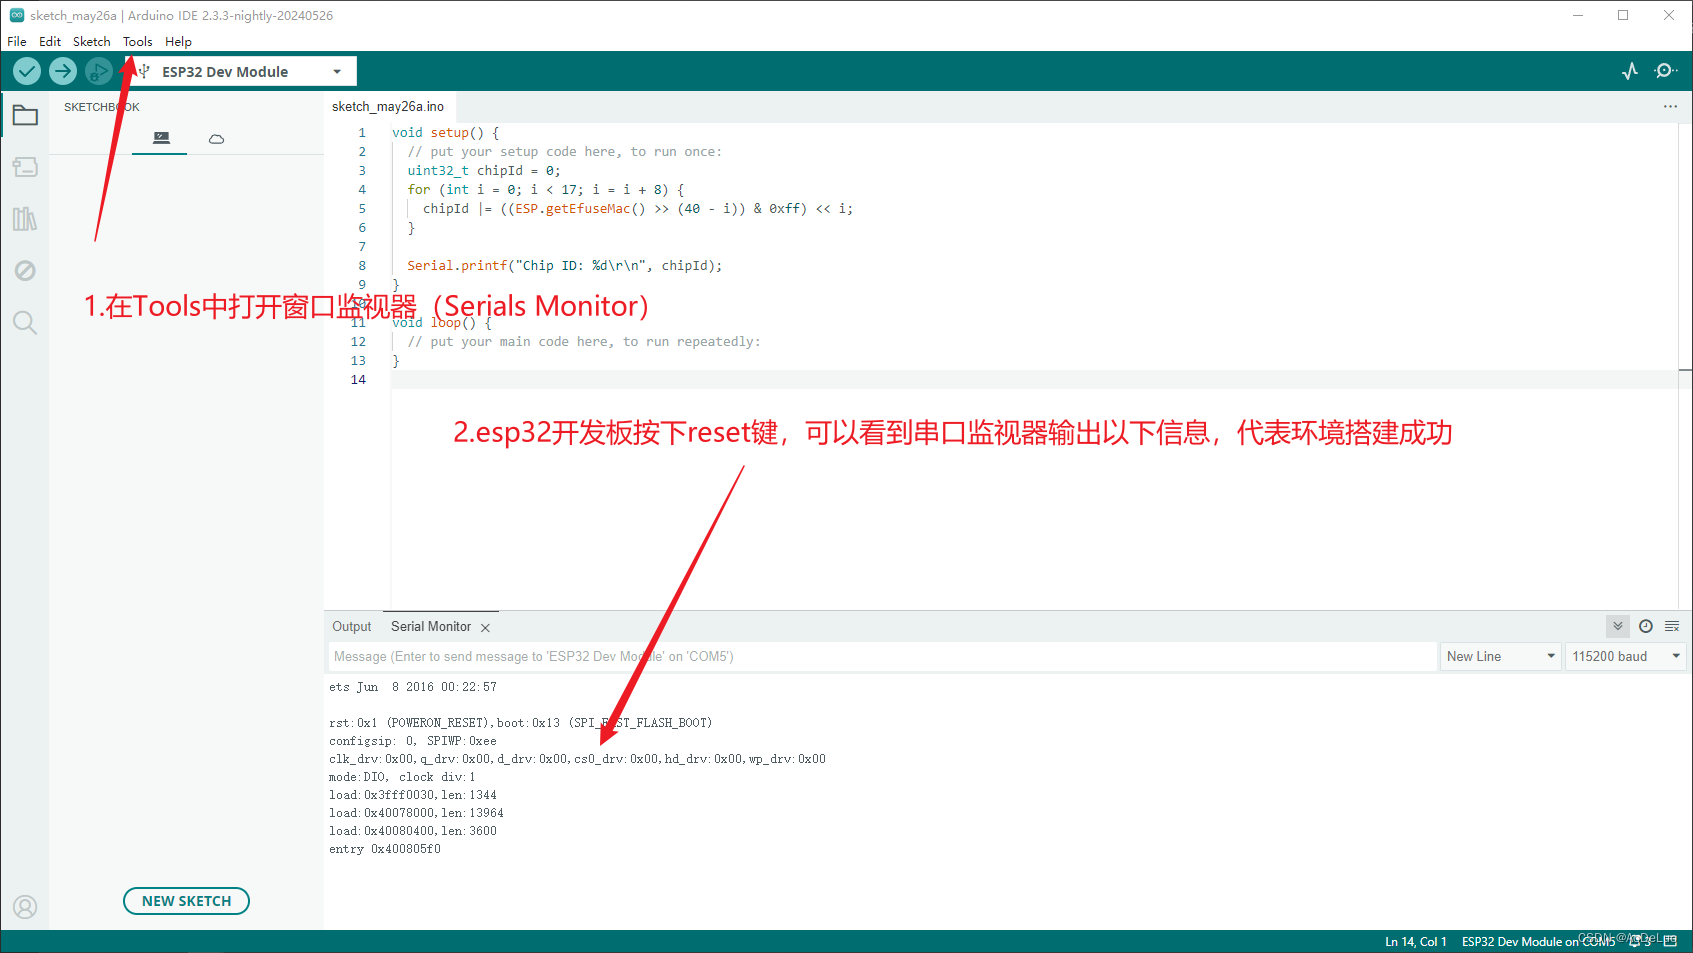Image resolution: width=1693 pixels, height=953 pixels.
Task: Click the 'ets Jun 8 2016' output line
Action: pyautogui.click(x=413, y=687)
